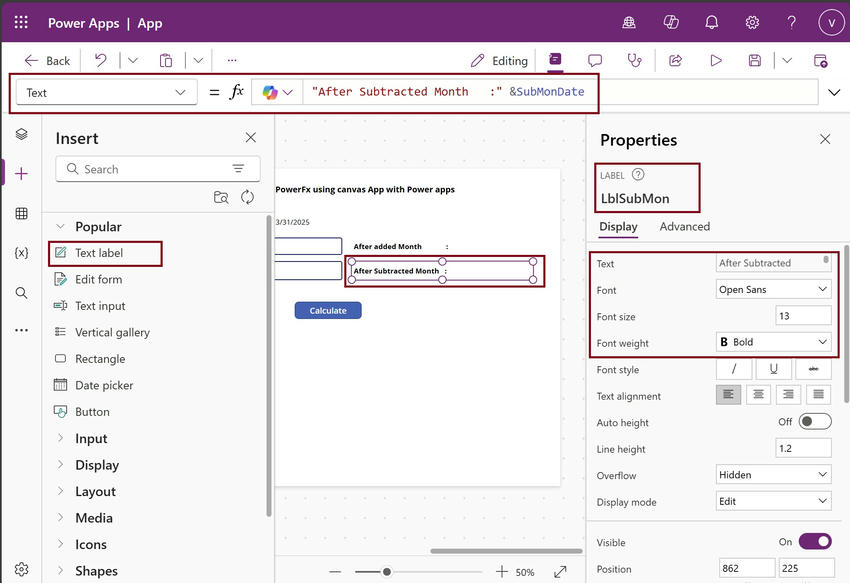Click the Publish icon
This screenshot has width=850, height=583.
(x=821, y=60)
